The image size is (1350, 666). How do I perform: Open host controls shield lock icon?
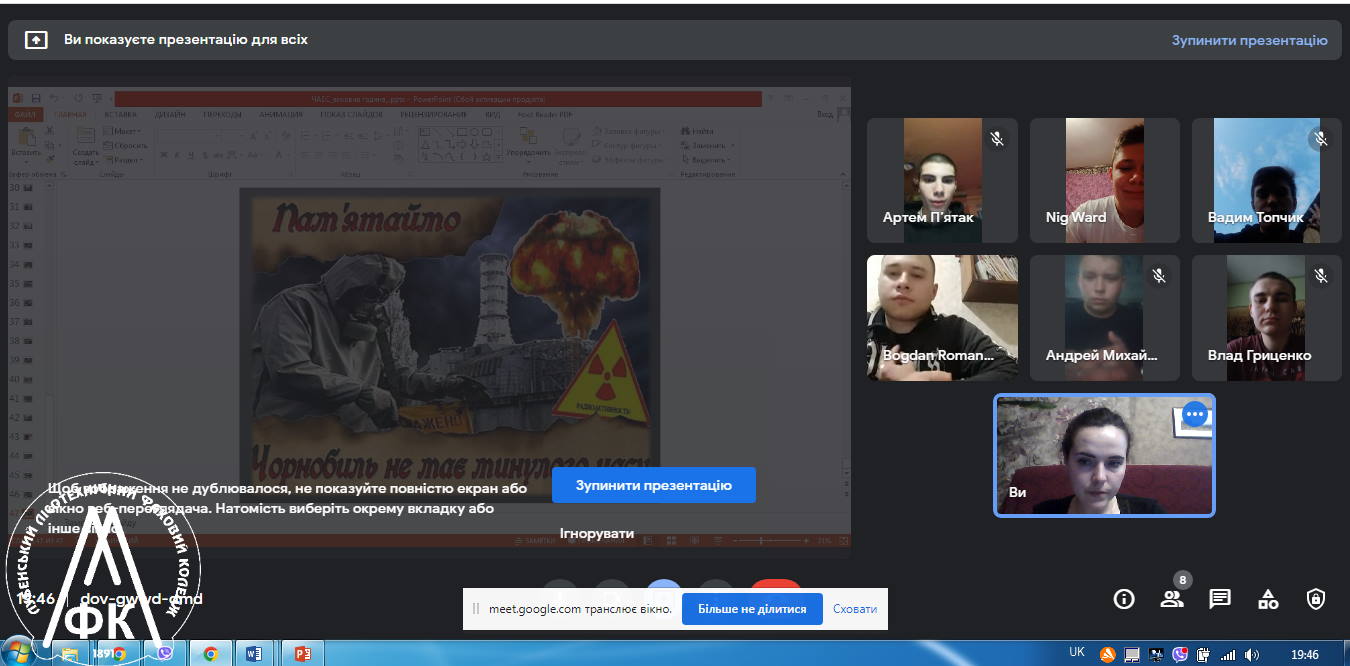(x=1316, y=599)
